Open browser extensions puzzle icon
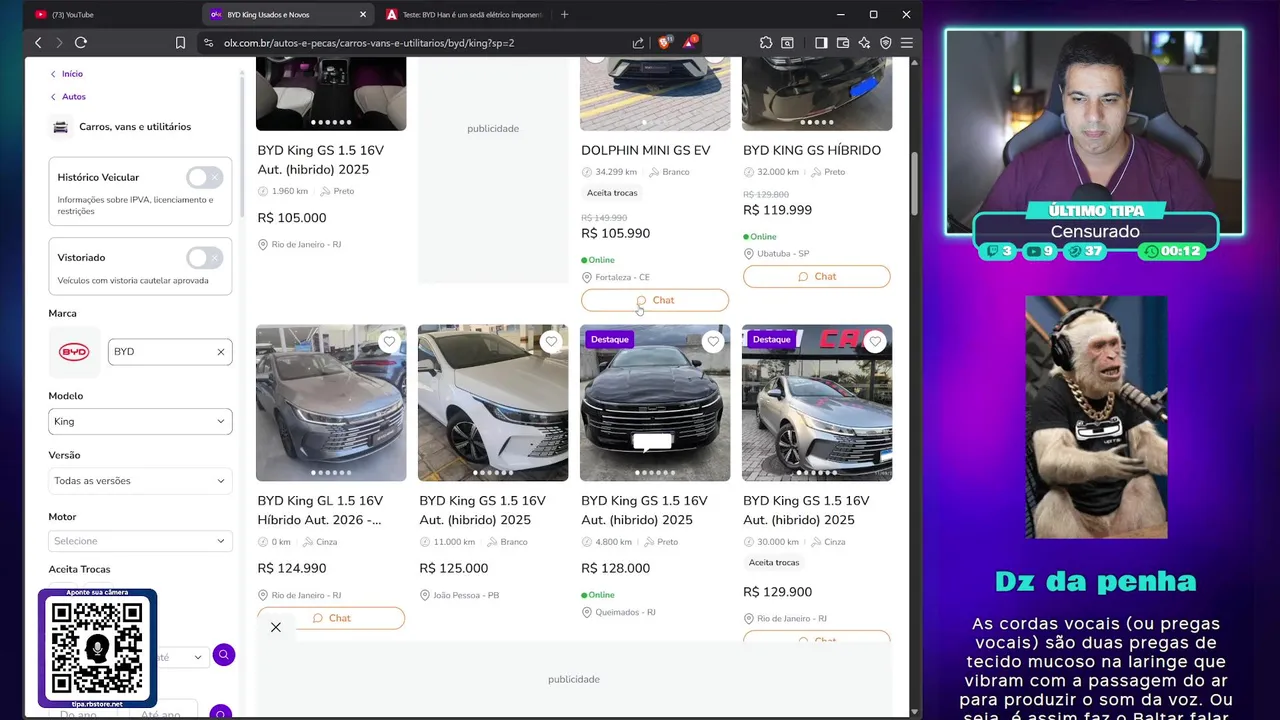Viewport: 1280px width, 720px height. tap(766, 43)
